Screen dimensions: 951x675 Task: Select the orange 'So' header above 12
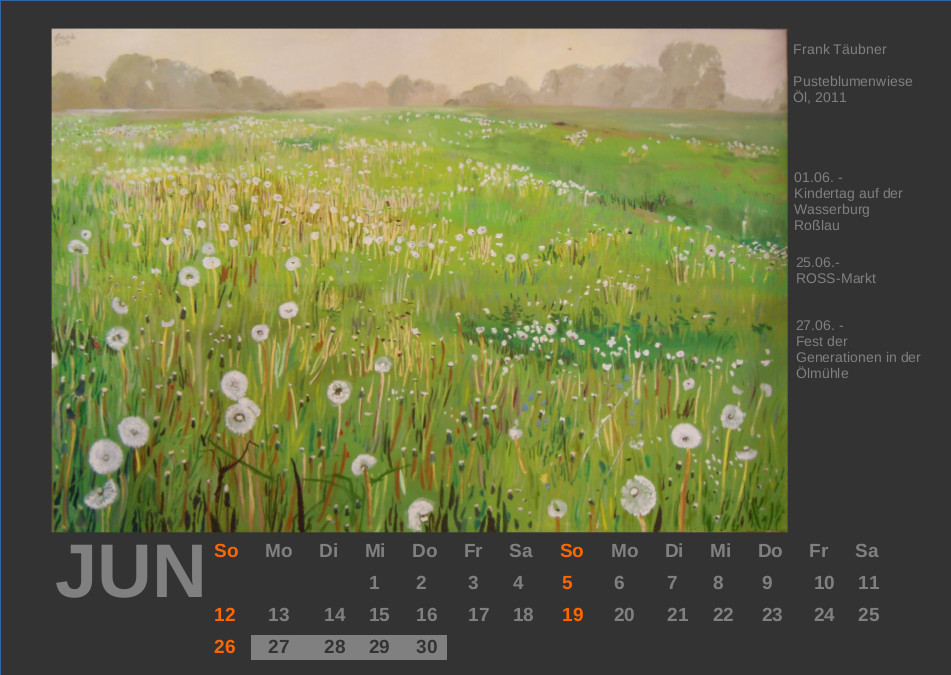coord(226,551)
